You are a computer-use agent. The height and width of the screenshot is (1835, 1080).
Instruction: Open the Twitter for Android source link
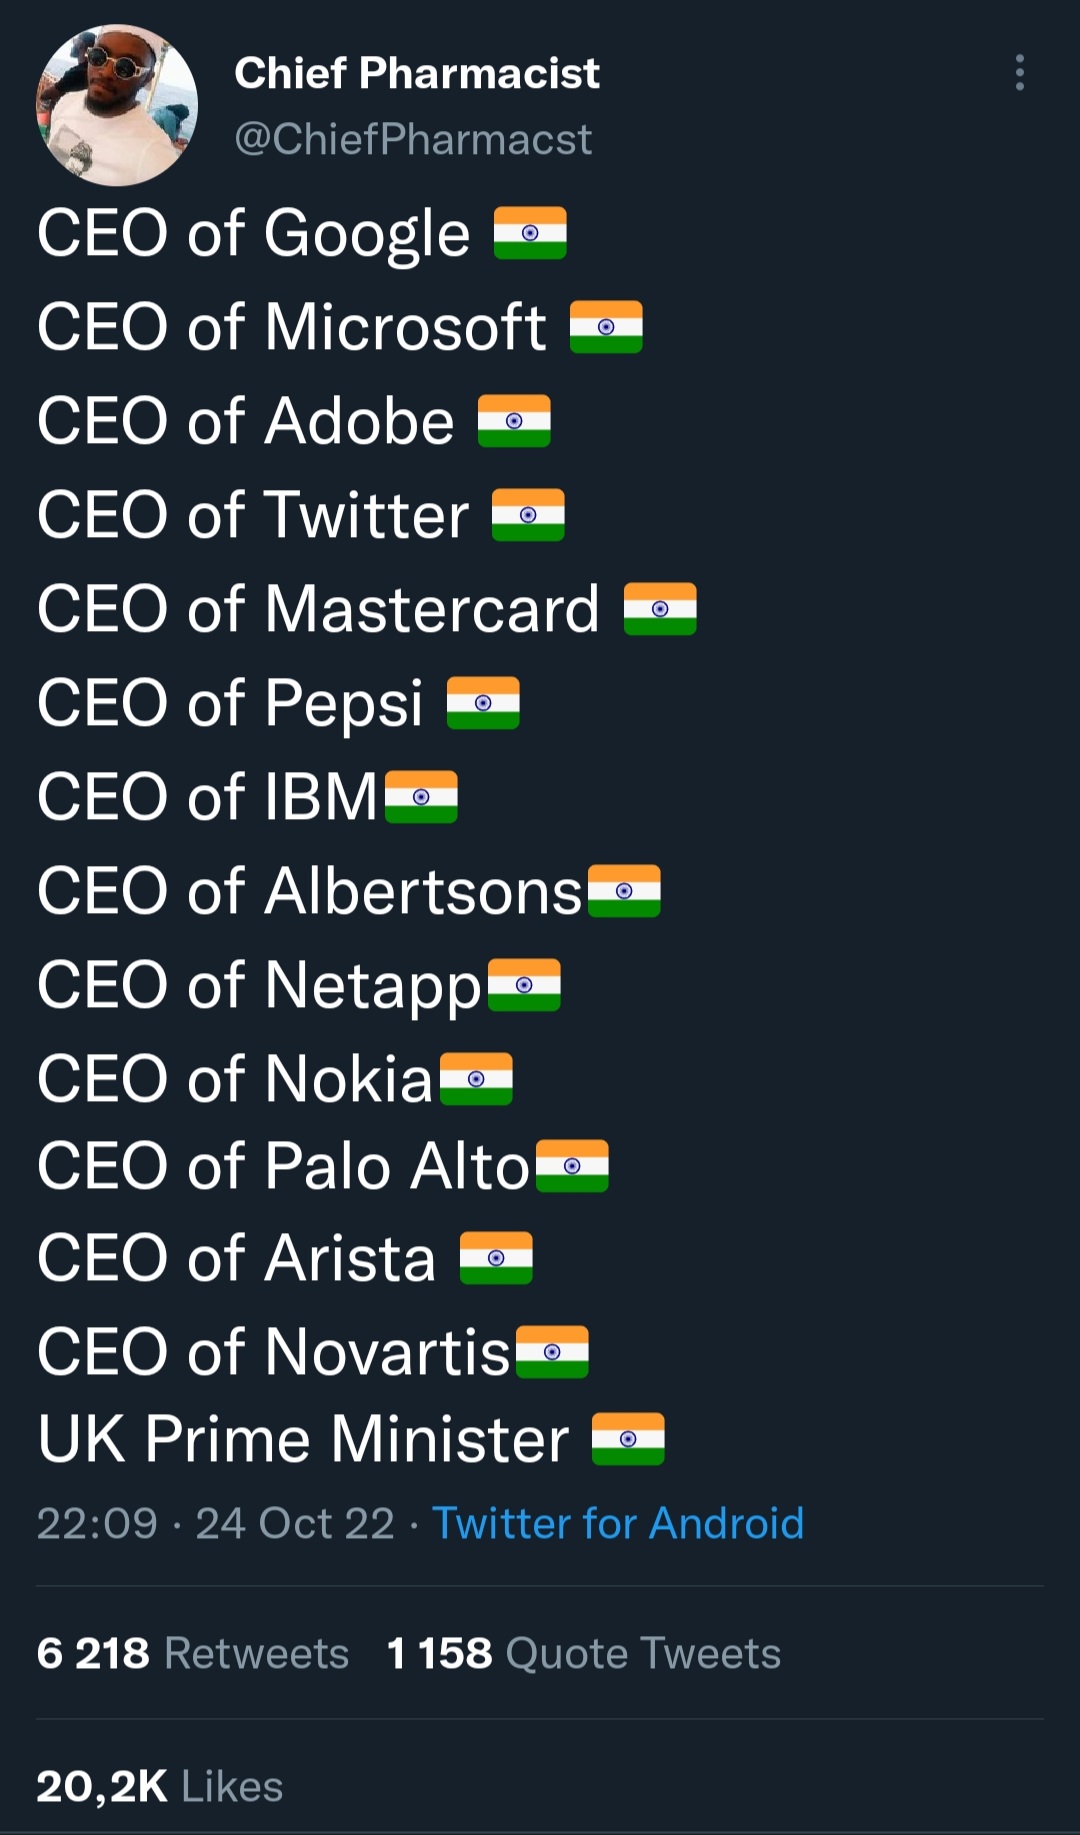coord(617,1523)
